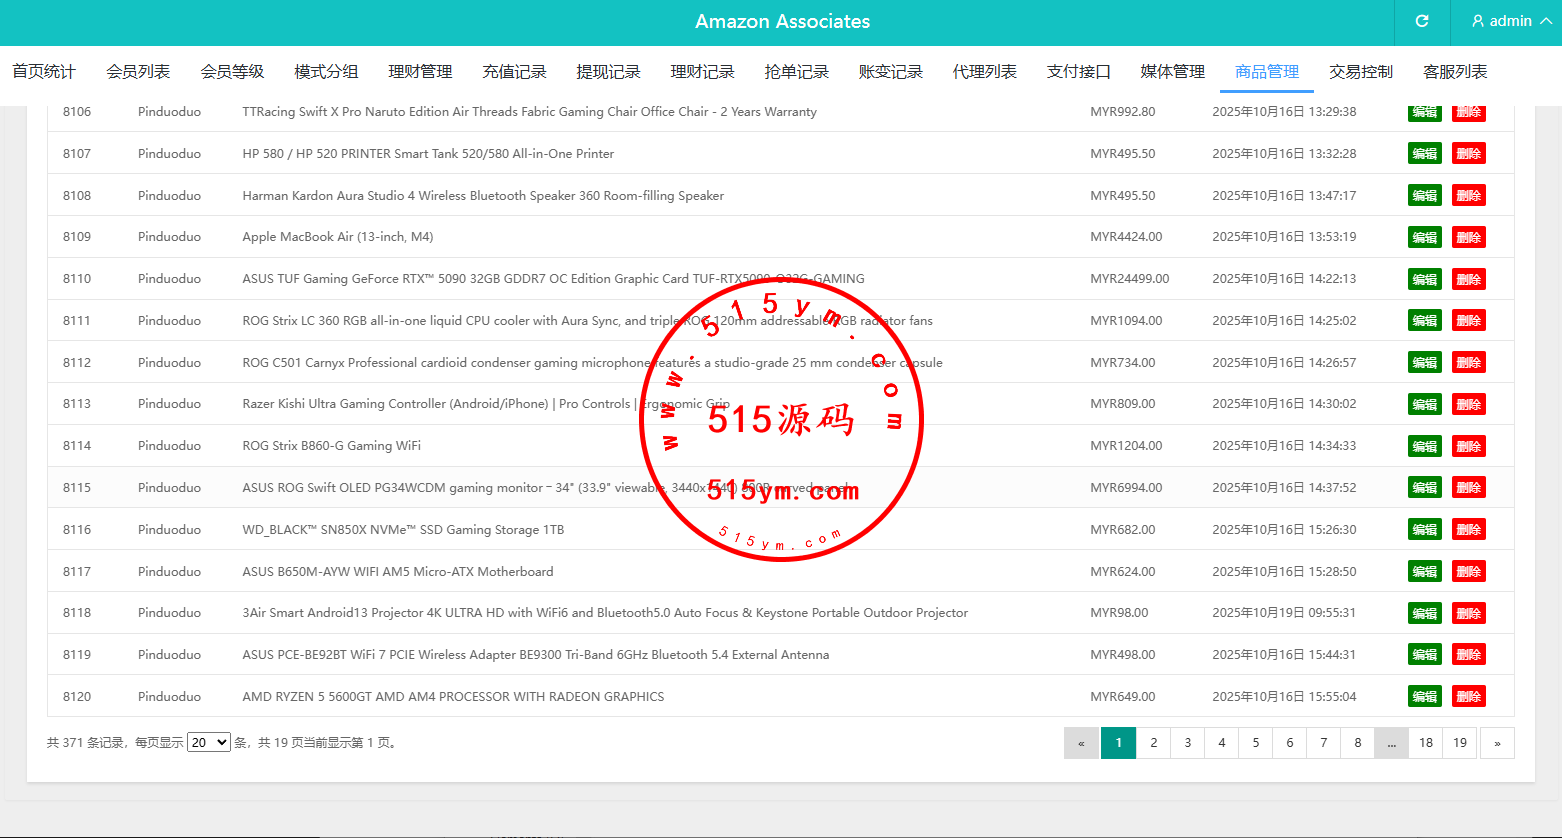1562x838 pixels.
Task: Go to the 首页统计 menu item
Action: point(44,72)
